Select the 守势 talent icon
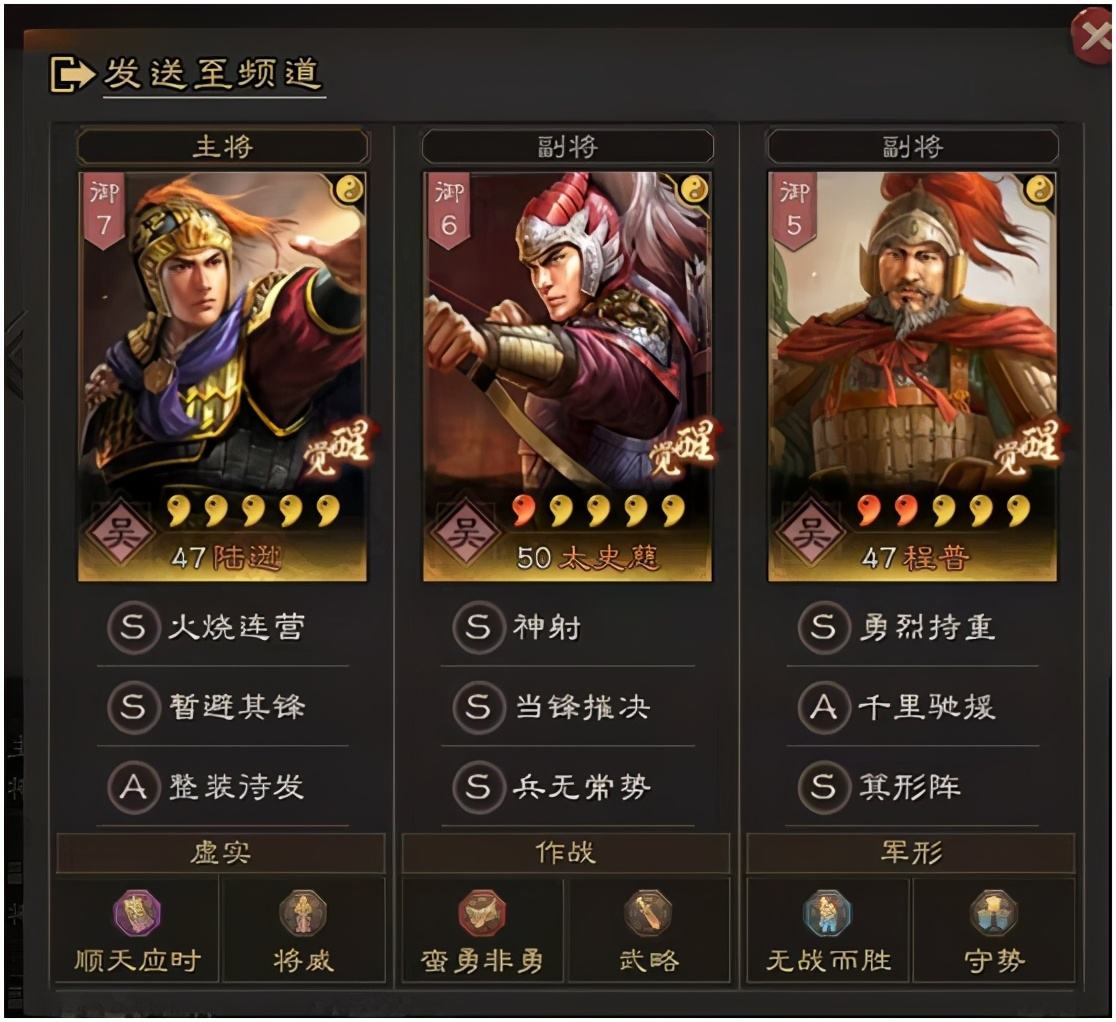Screen dimensions: 1116x1022 994,913
